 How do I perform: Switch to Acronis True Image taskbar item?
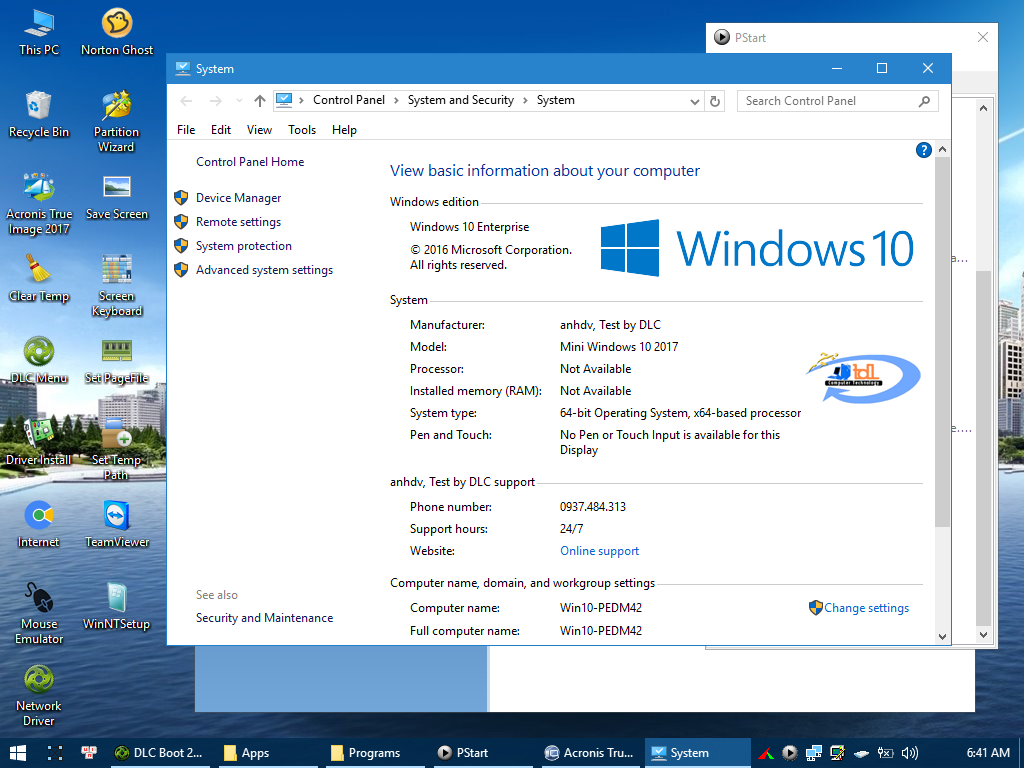click(x=590, y=753)
